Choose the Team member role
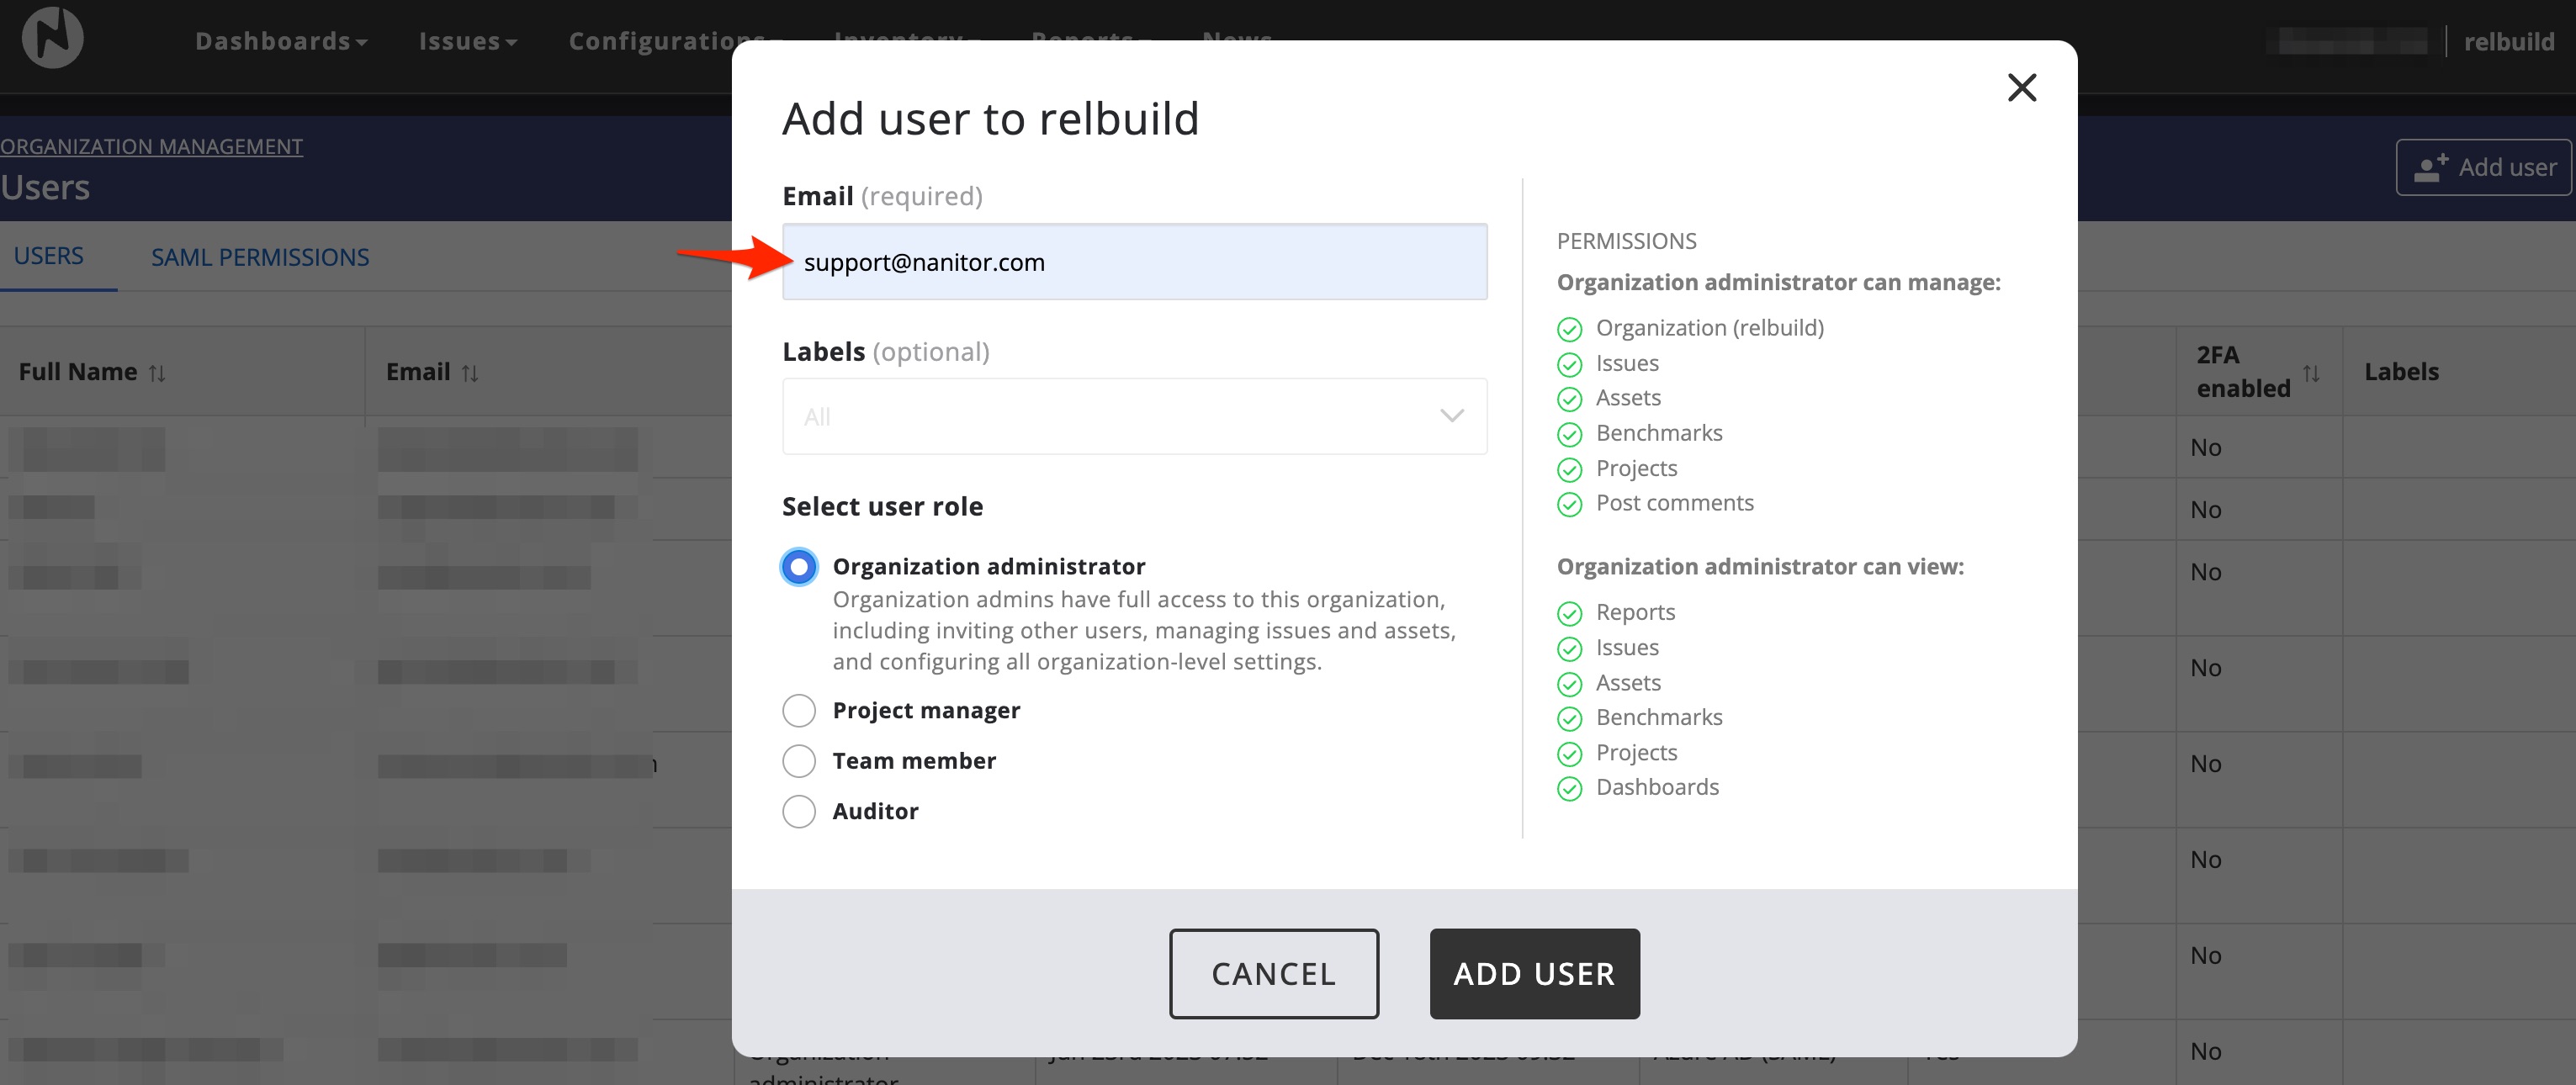2576x1085 pixels. 798,761
